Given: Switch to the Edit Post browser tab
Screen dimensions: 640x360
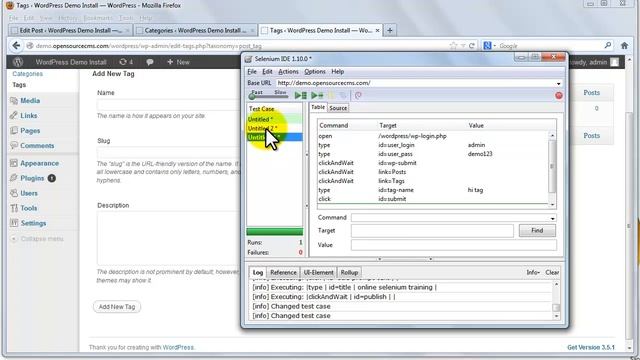Looking at the screenshot, I should click(x=70, y=31).
